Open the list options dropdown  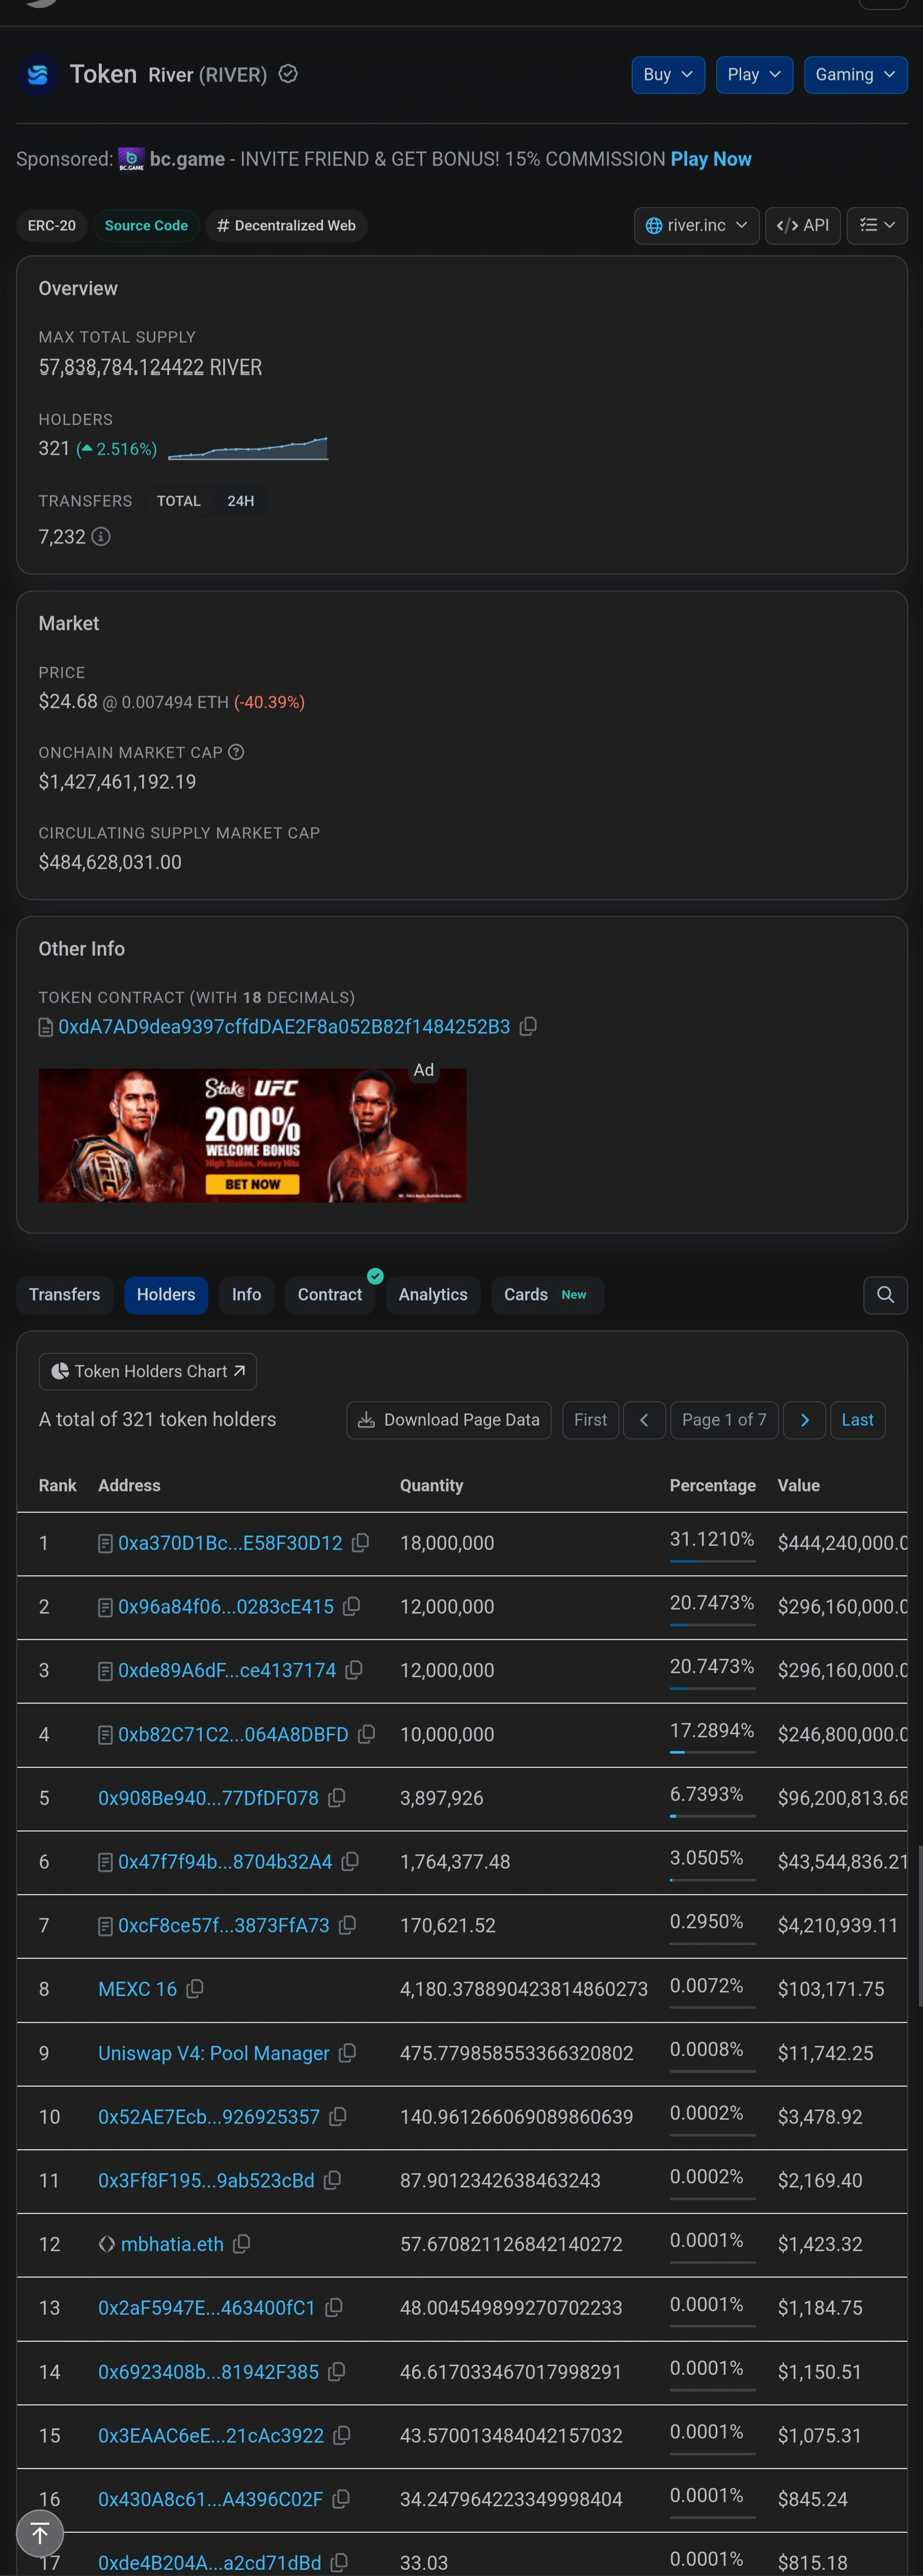(877, 226)
